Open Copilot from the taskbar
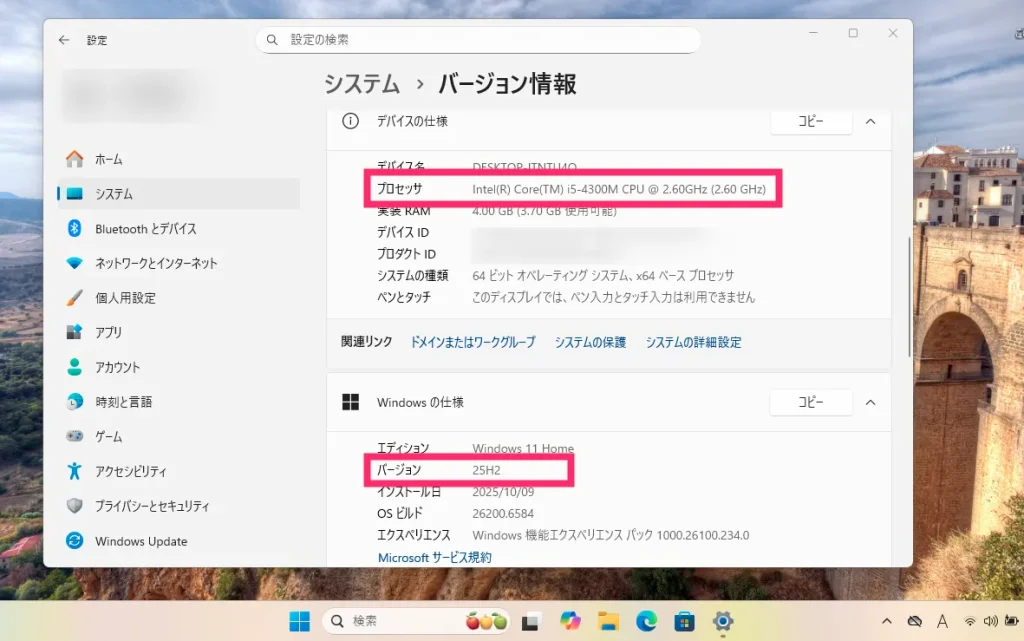 click(x=571, y=621)
